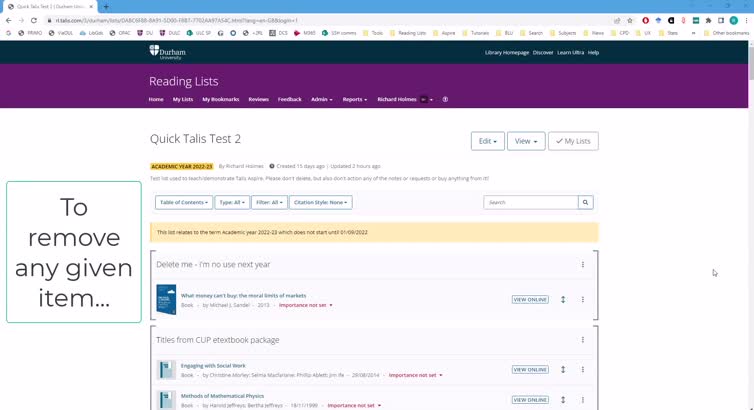Open three-dot menu for 'What money can't buy'
The width and height of the screenshot is (754, 410).
pyautogui.click(x=583, y=299)
